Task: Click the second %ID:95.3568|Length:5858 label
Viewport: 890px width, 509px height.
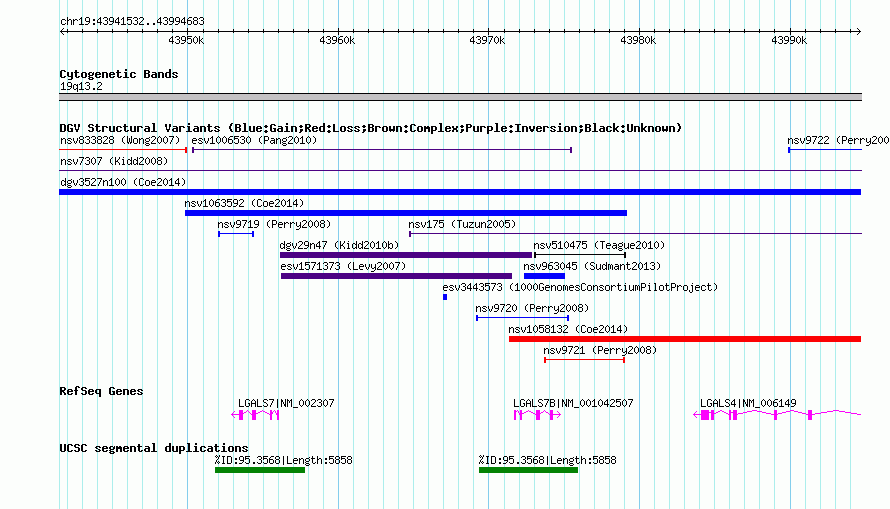Action: 547,460
